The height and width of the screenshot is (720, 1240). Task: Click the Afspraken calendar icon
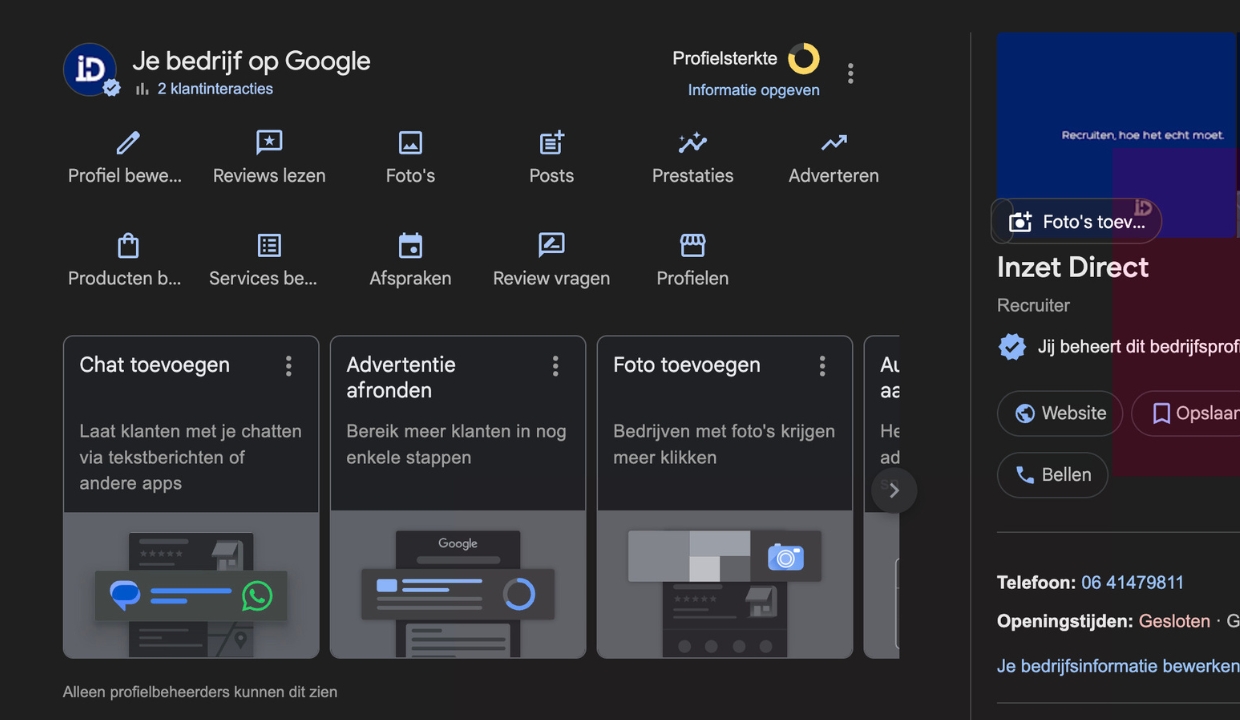[410, 246]
